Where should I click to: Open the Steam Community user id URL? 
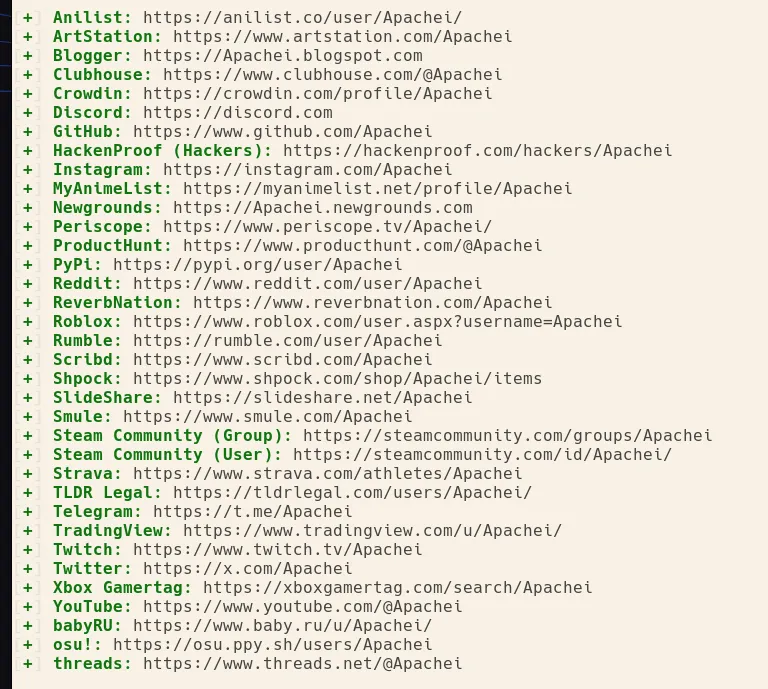click(482, 455)
